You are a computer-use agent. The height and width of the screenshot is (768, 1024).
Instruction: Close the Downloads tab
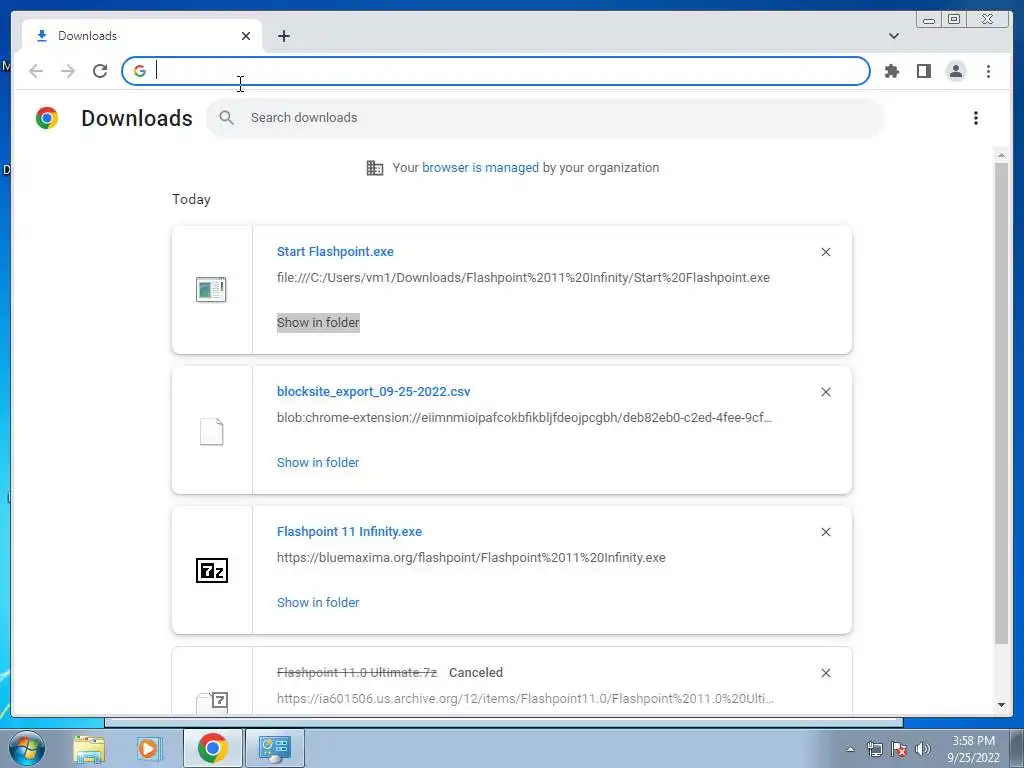point(246,36)
